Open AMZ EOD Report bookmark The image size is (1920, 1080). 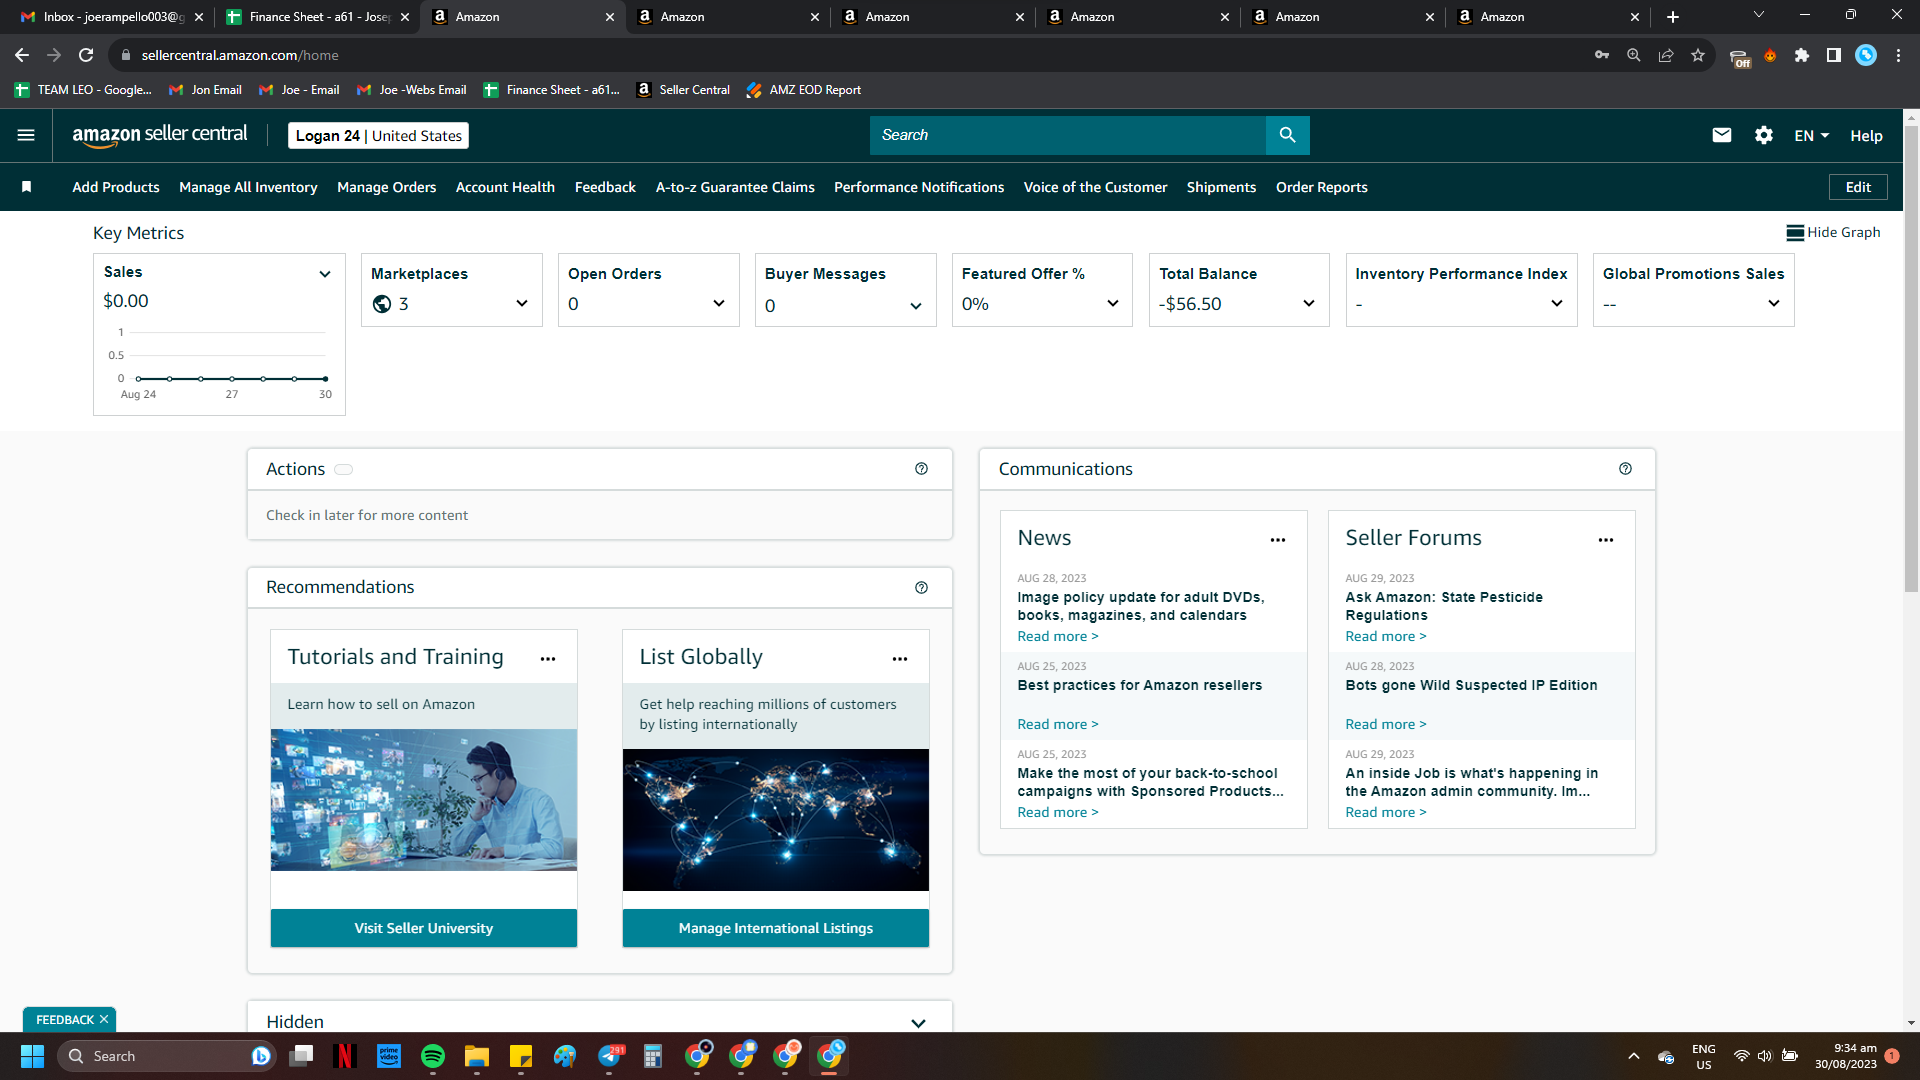[803, 90]
